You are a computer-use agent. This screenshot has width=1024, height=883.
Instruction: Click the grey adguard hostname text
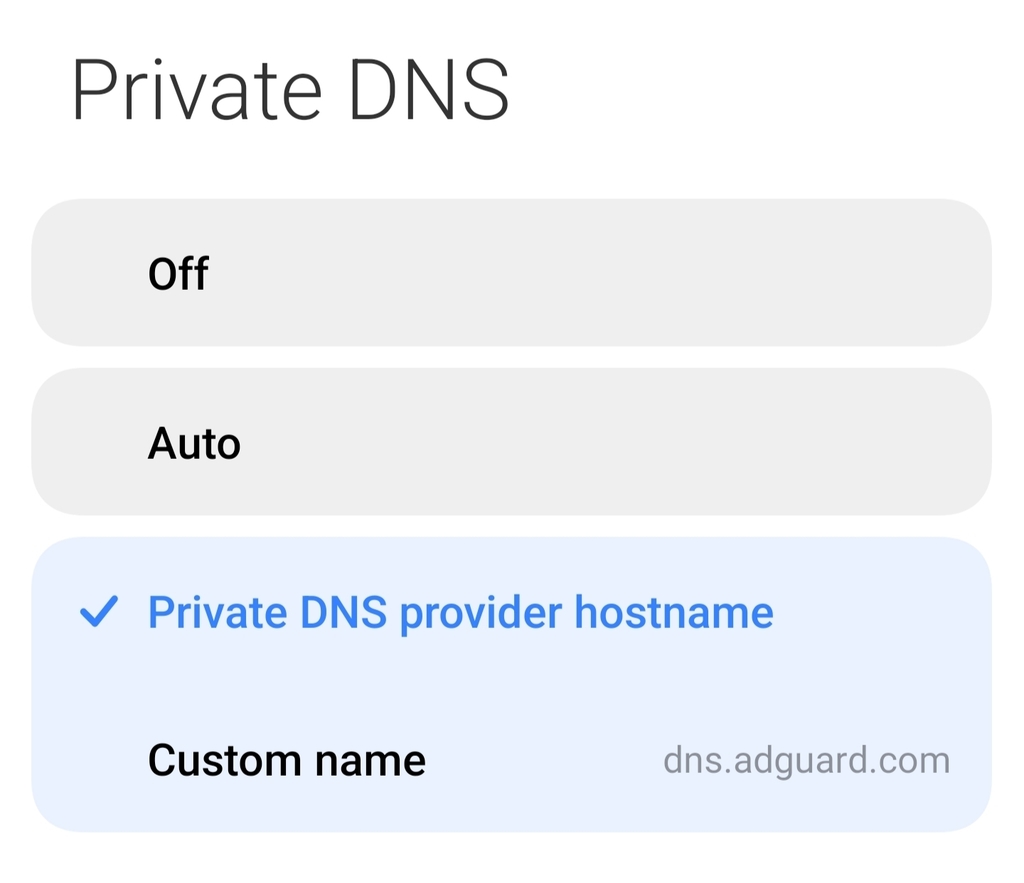pos(806,761)
